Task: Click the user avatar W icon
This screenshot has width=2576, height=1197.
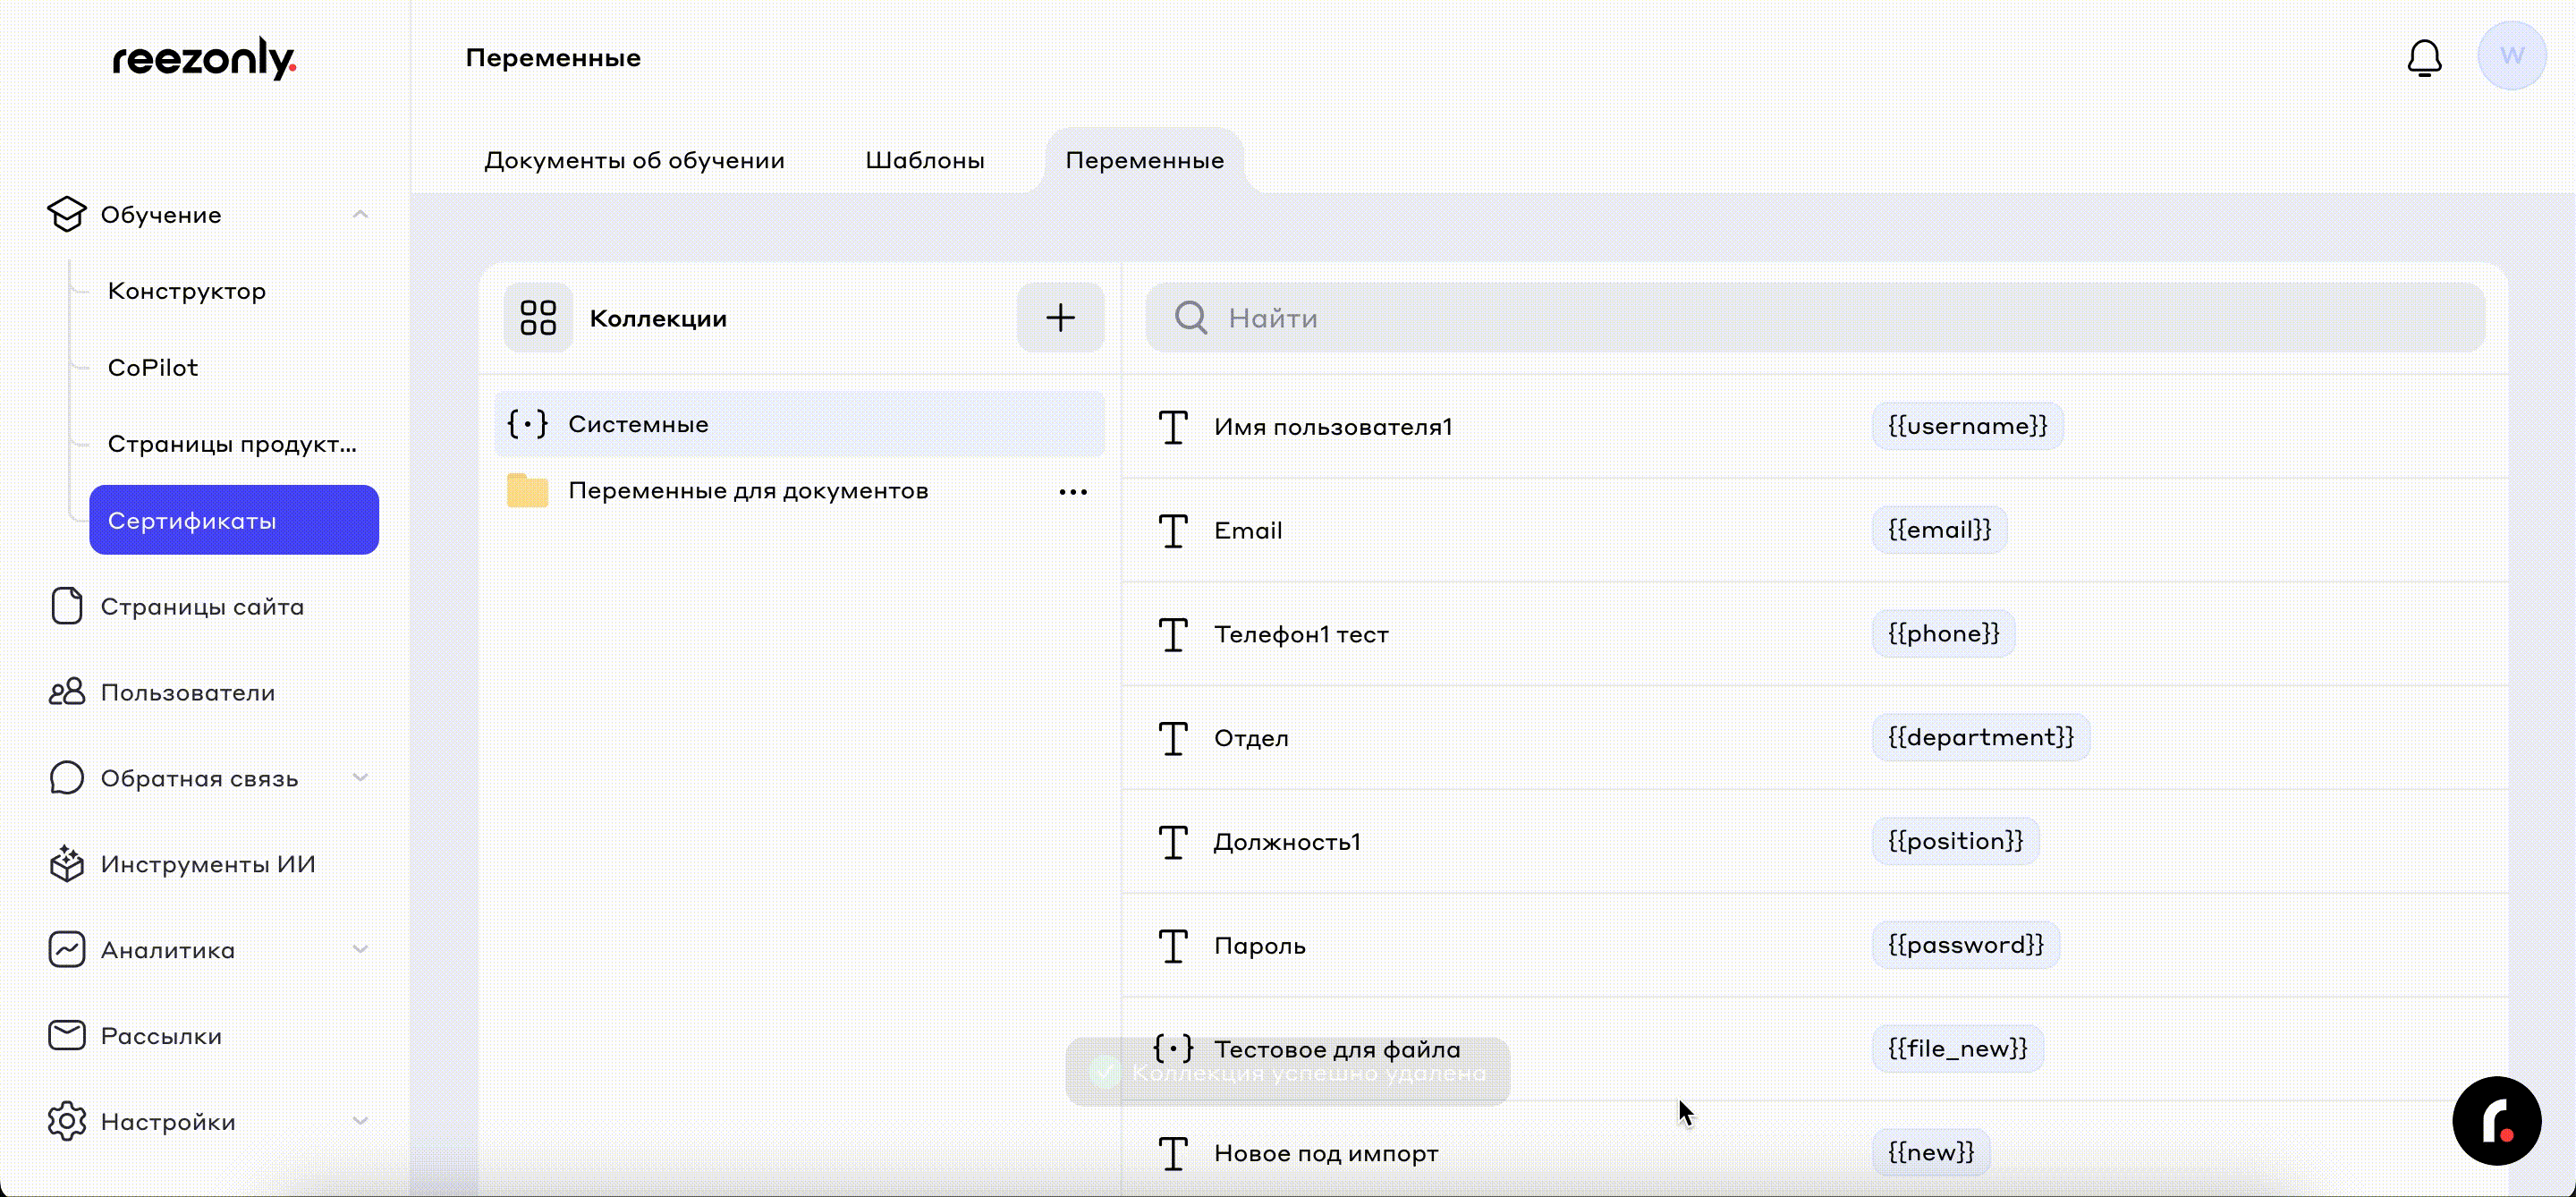Action: (x=2510, y=56)
